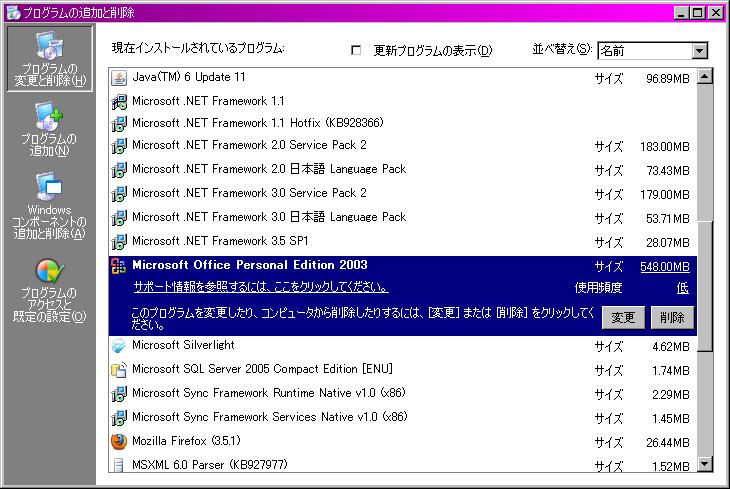Open プログラムの変更と削除 sidebar panel
Image resolution: width=730 pixels, height=489 pixels.
pyautogui.click(x=49, y=59)
